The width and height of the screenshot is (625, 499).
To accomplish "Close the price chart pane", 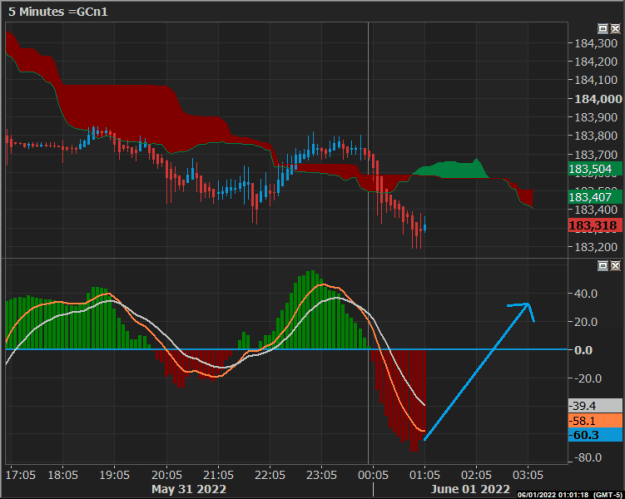I will coord(615,29).
